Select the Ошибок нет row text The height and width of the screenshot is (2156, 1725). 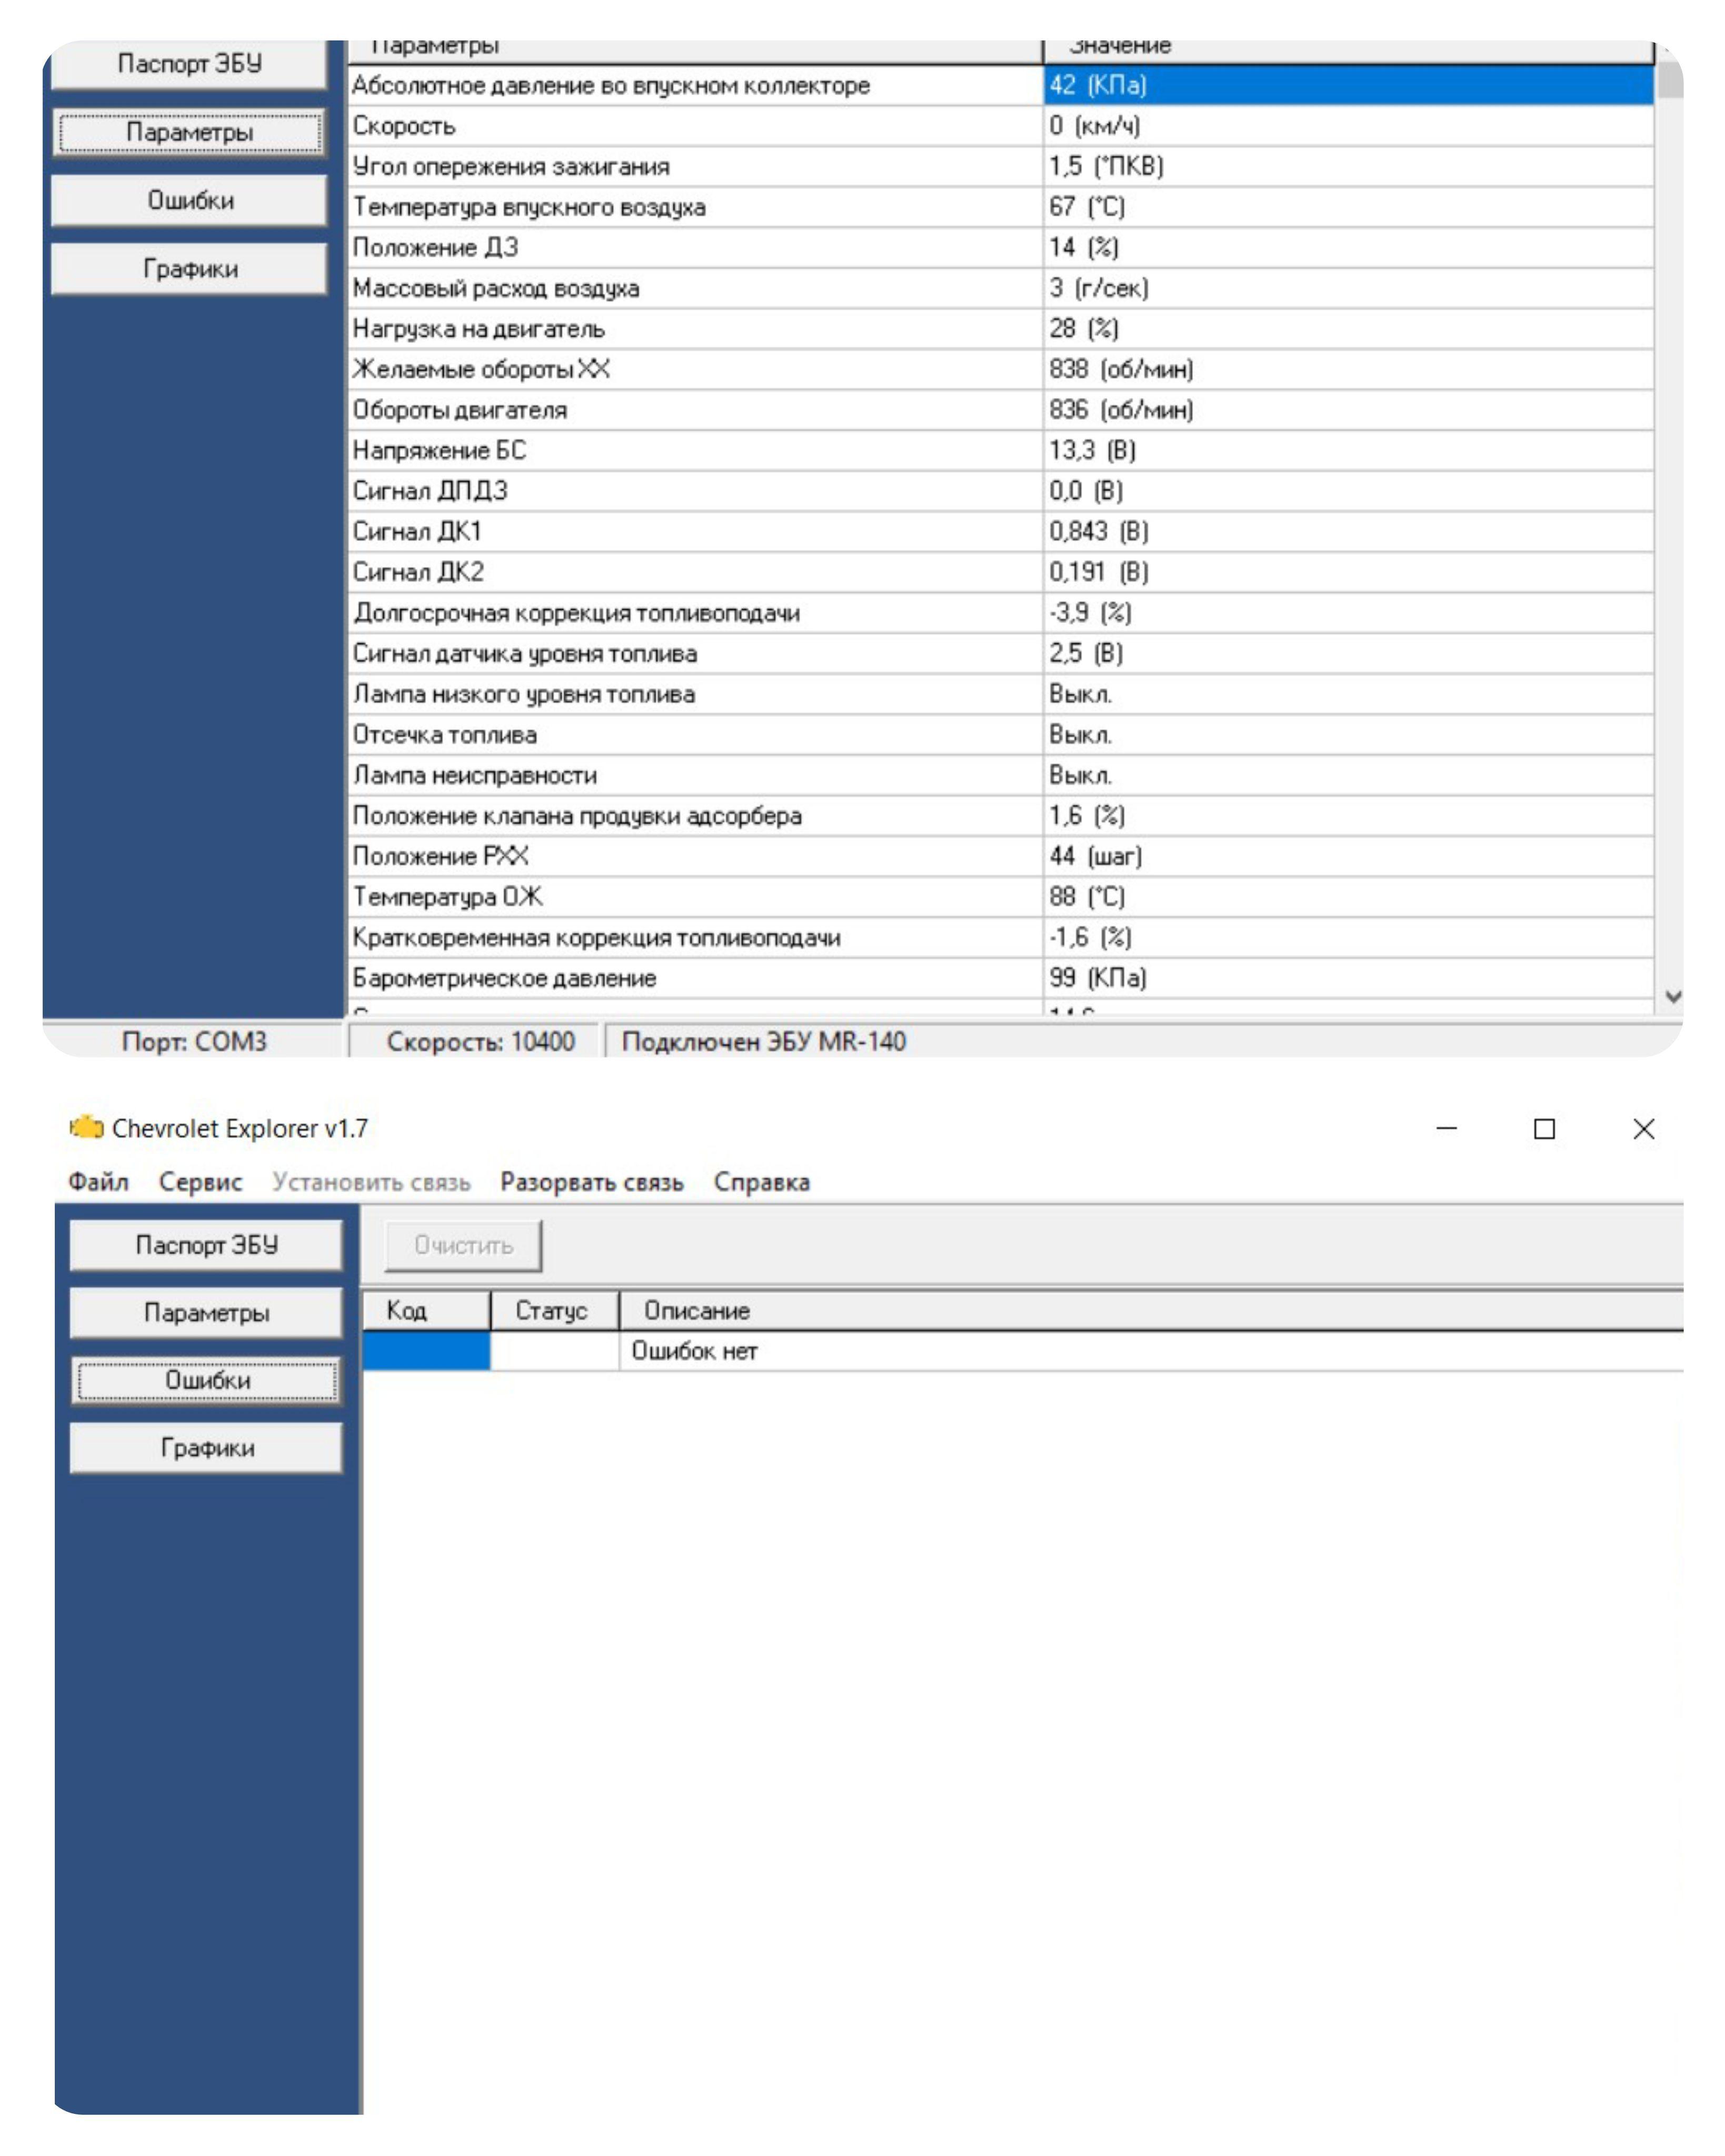coord(694,1351)
